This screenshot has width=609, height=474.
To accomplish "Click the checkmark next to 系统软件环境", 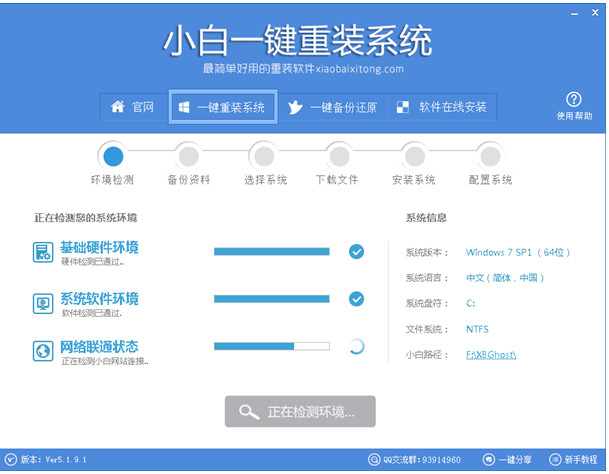I will (356, 299).
